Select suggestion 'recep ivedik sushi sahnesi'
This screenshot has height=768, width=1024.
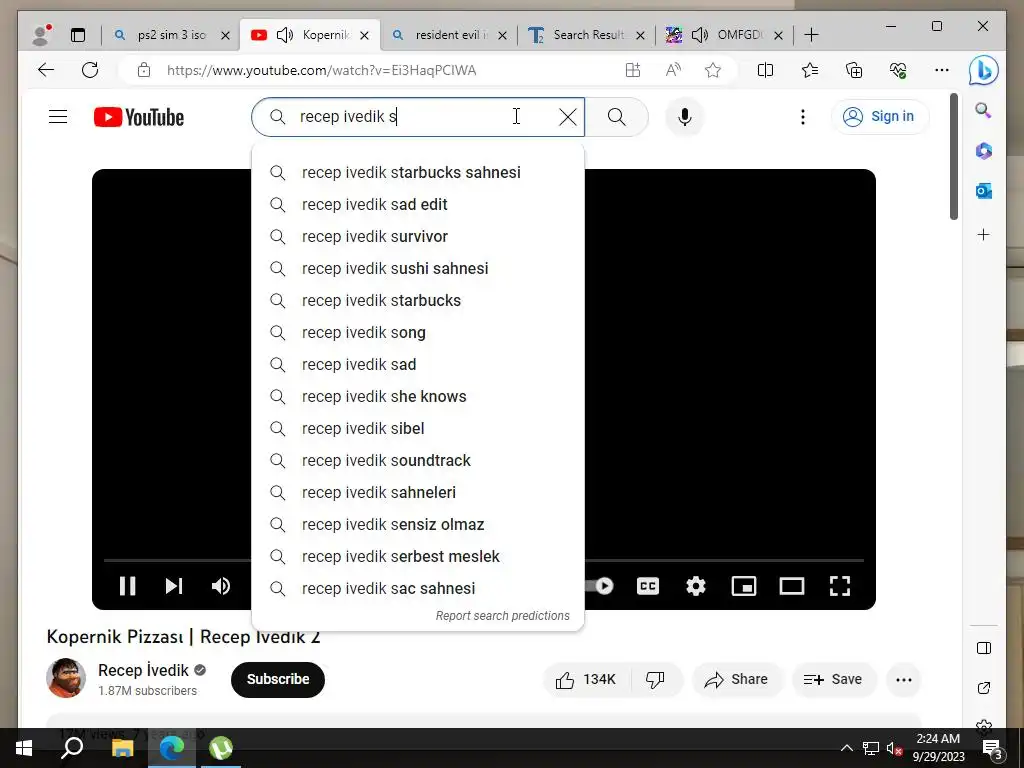418,268
